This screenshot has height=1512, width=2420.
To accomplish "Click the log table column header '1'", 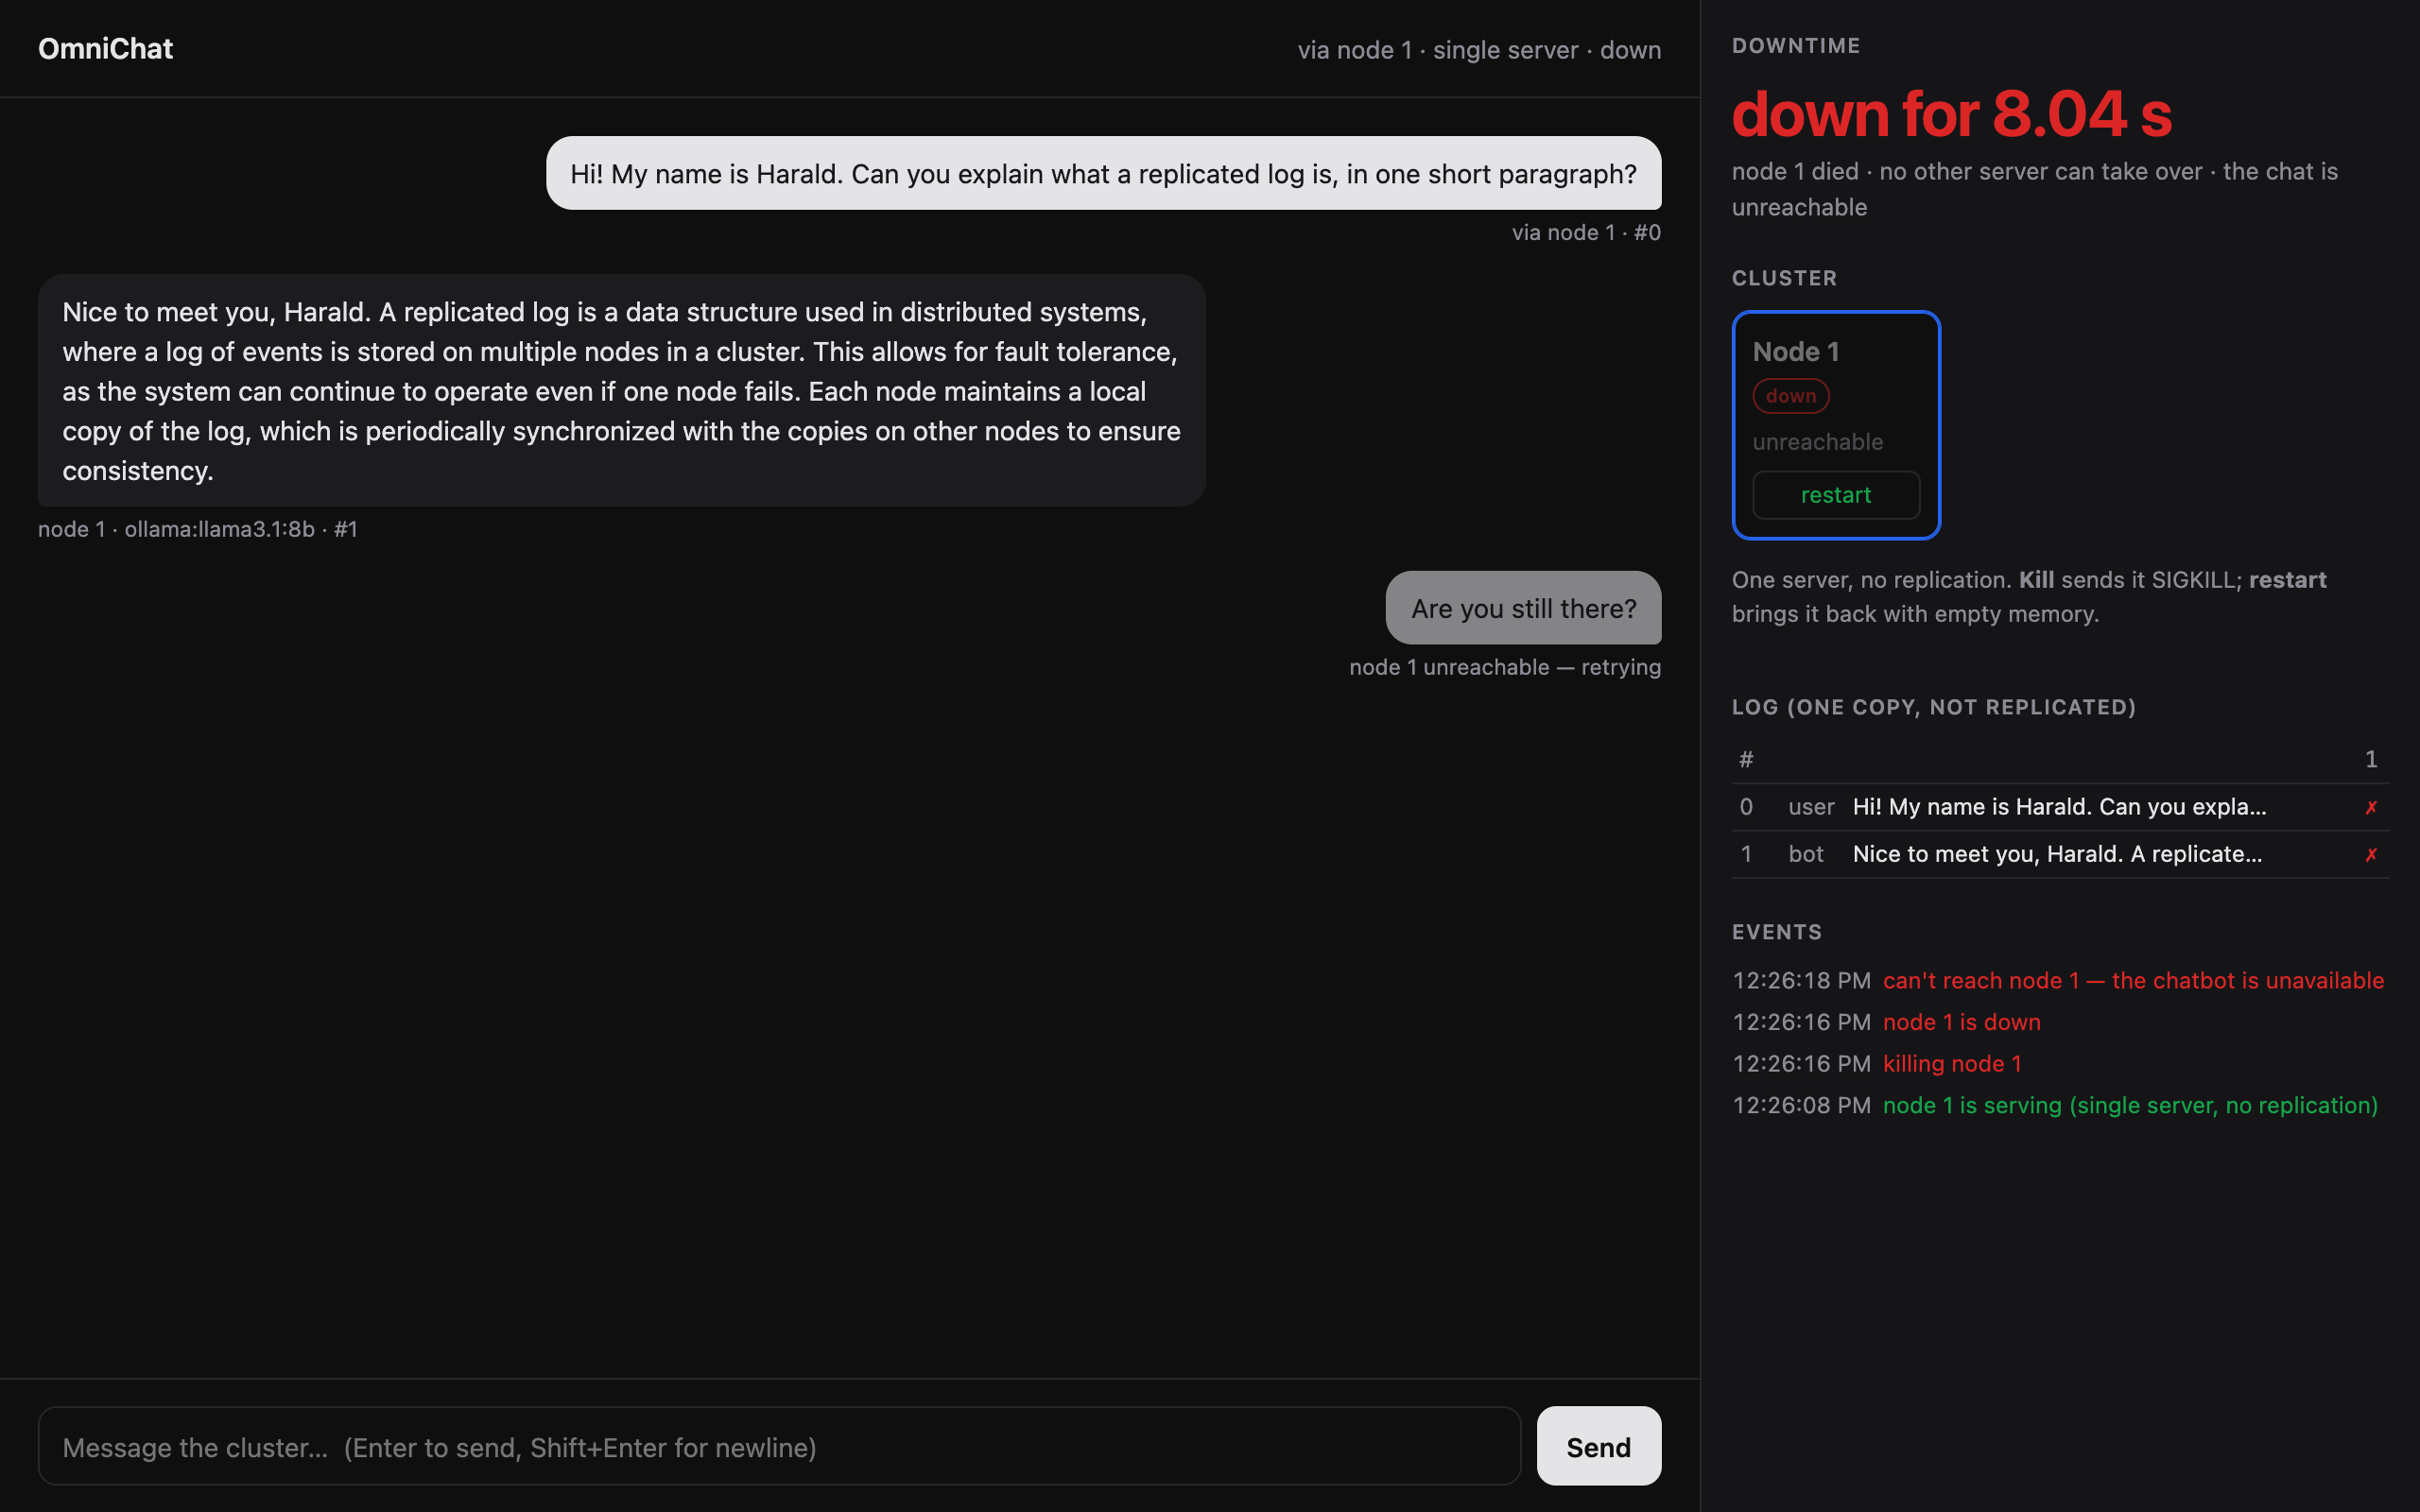I will point(2371,760).
